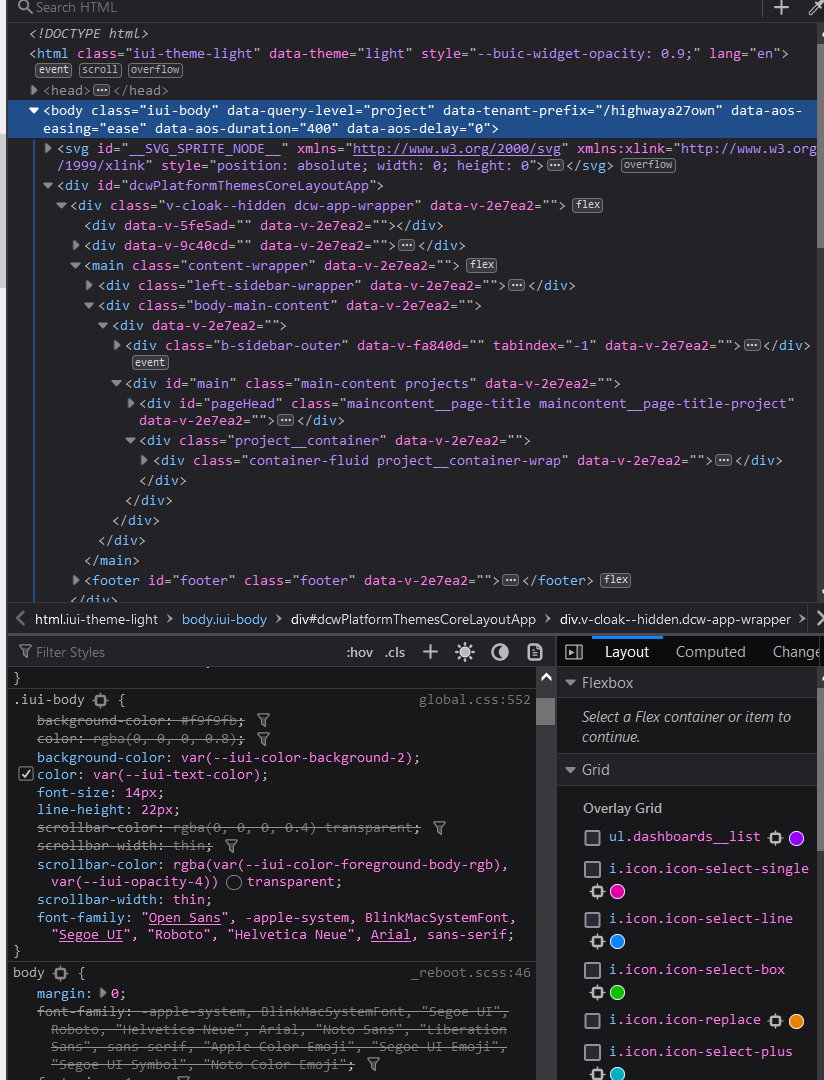Open the pseudo-class panel via :hov
Screen dimensions: 824x1080
[x=359, y=651]
